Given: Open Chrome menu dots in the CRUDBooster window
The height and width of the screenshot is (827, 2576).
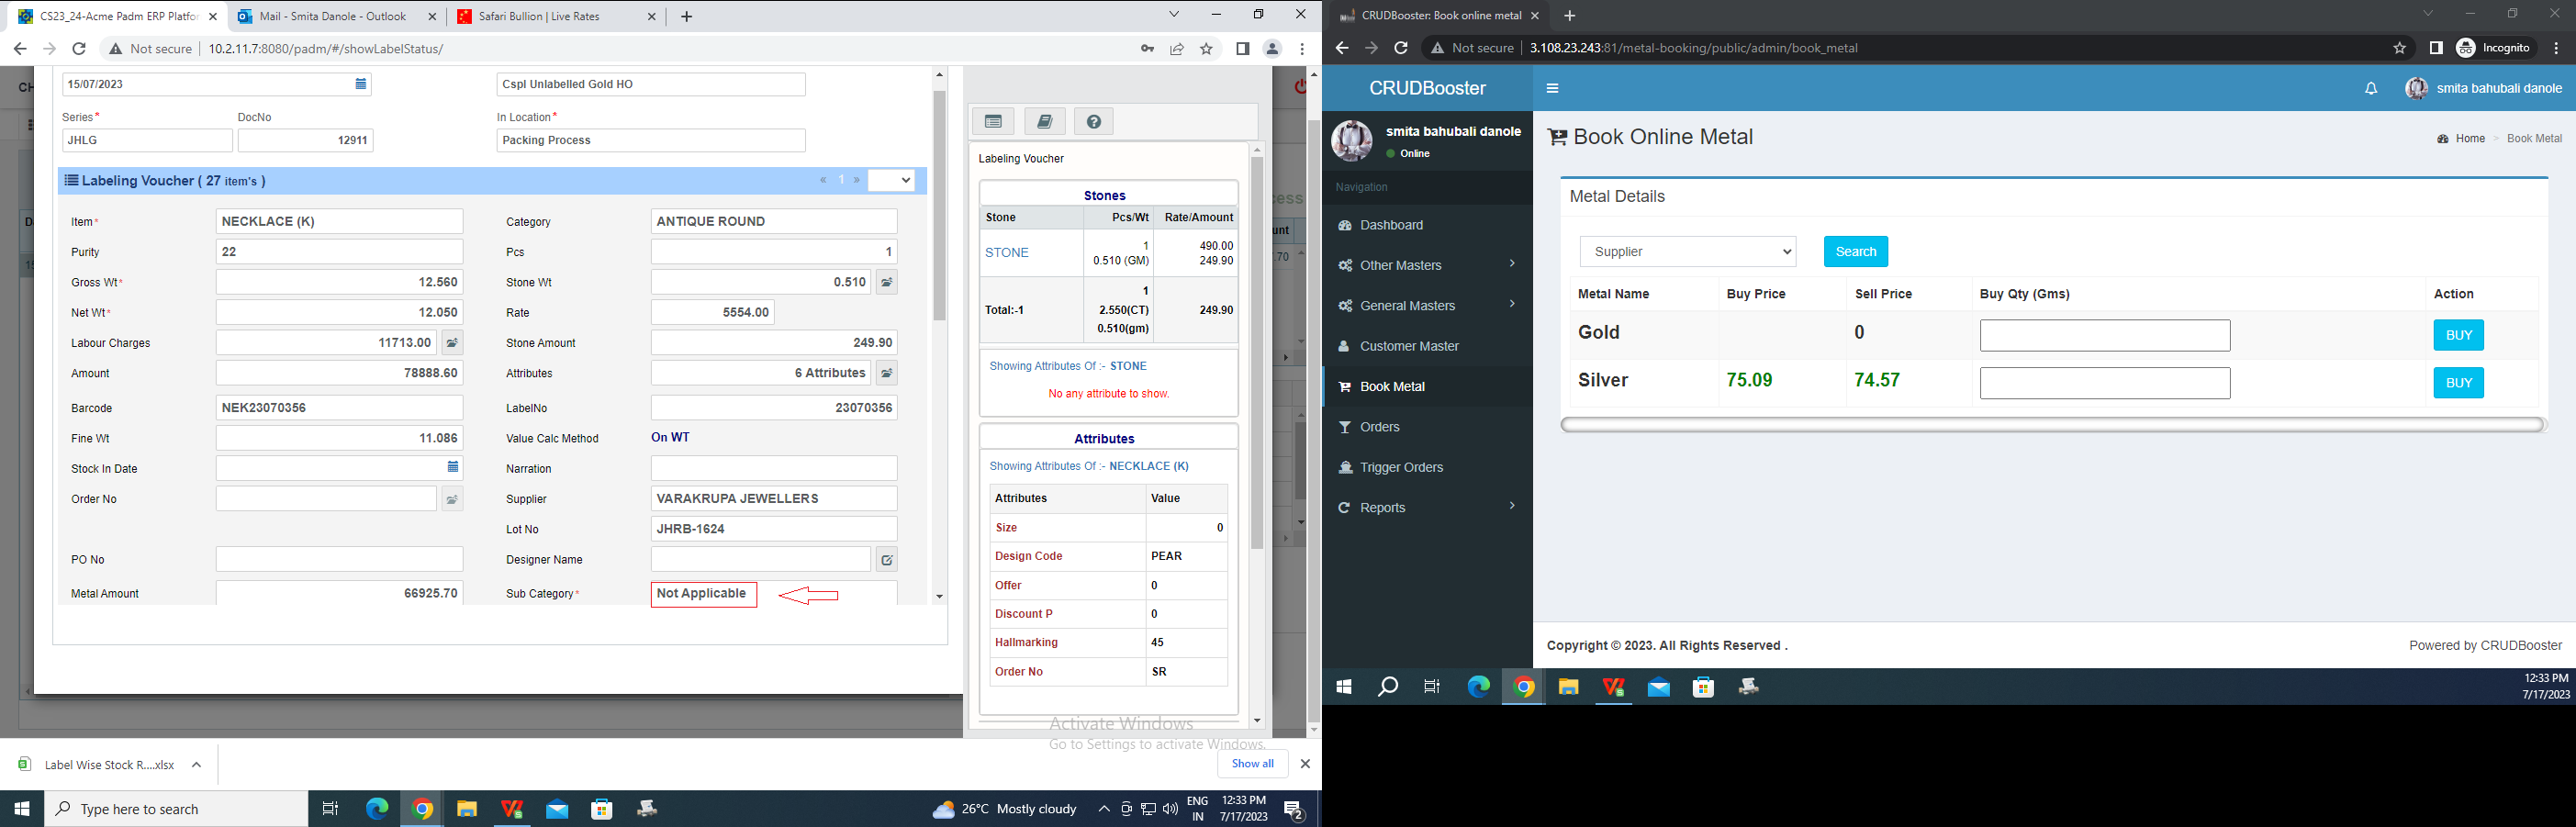Looking at the screenshot, I should click(2556, 48).
